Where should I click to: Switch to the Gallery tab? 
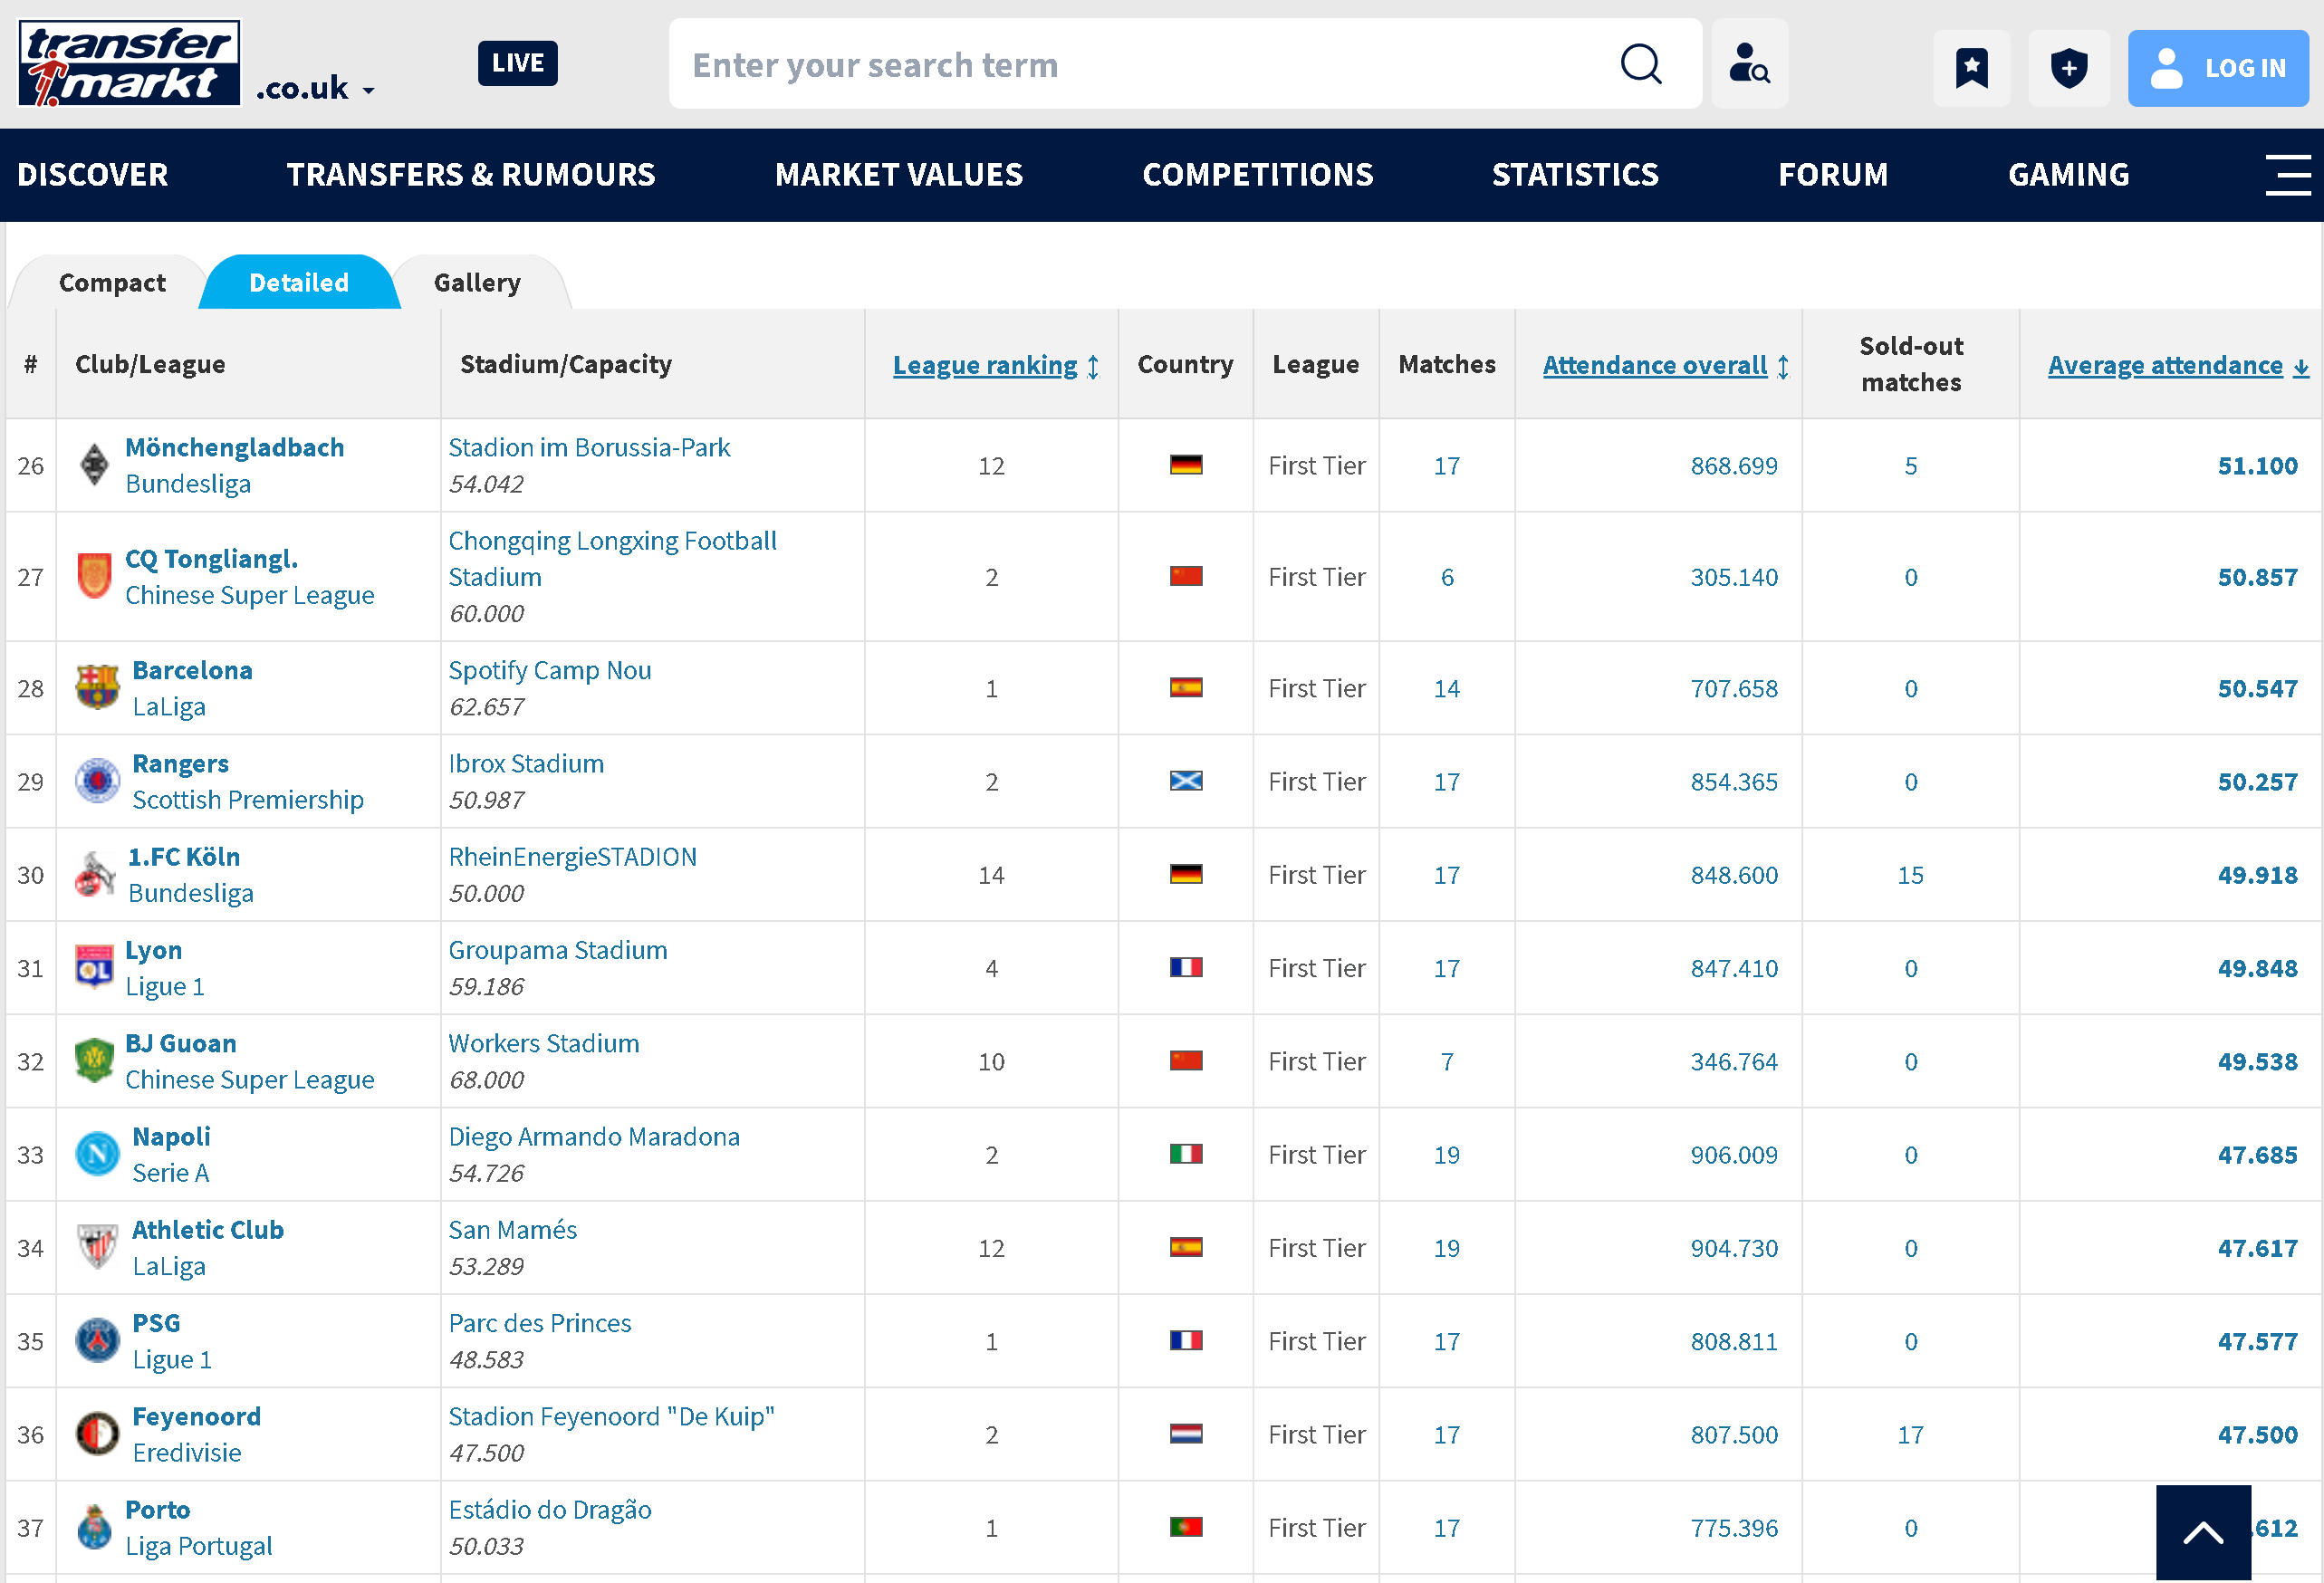point(477,283)
